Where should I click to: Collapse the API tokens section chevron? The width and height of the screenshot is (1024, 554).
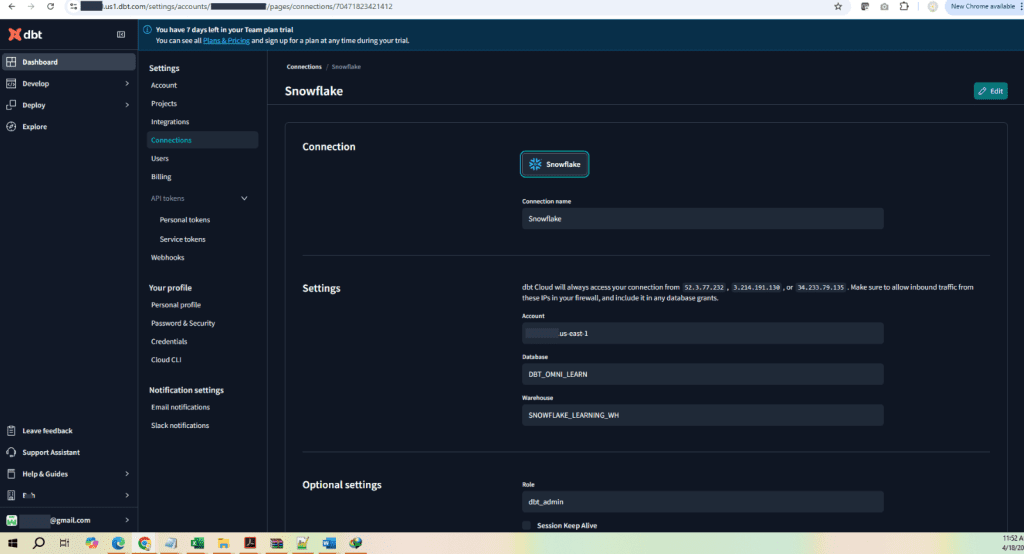pos(244,199)
